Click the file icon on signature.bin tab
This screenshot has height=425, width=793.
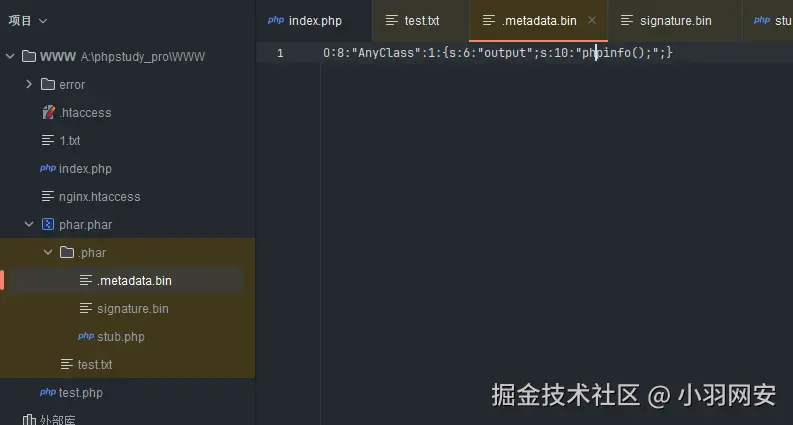click(627, 20)
